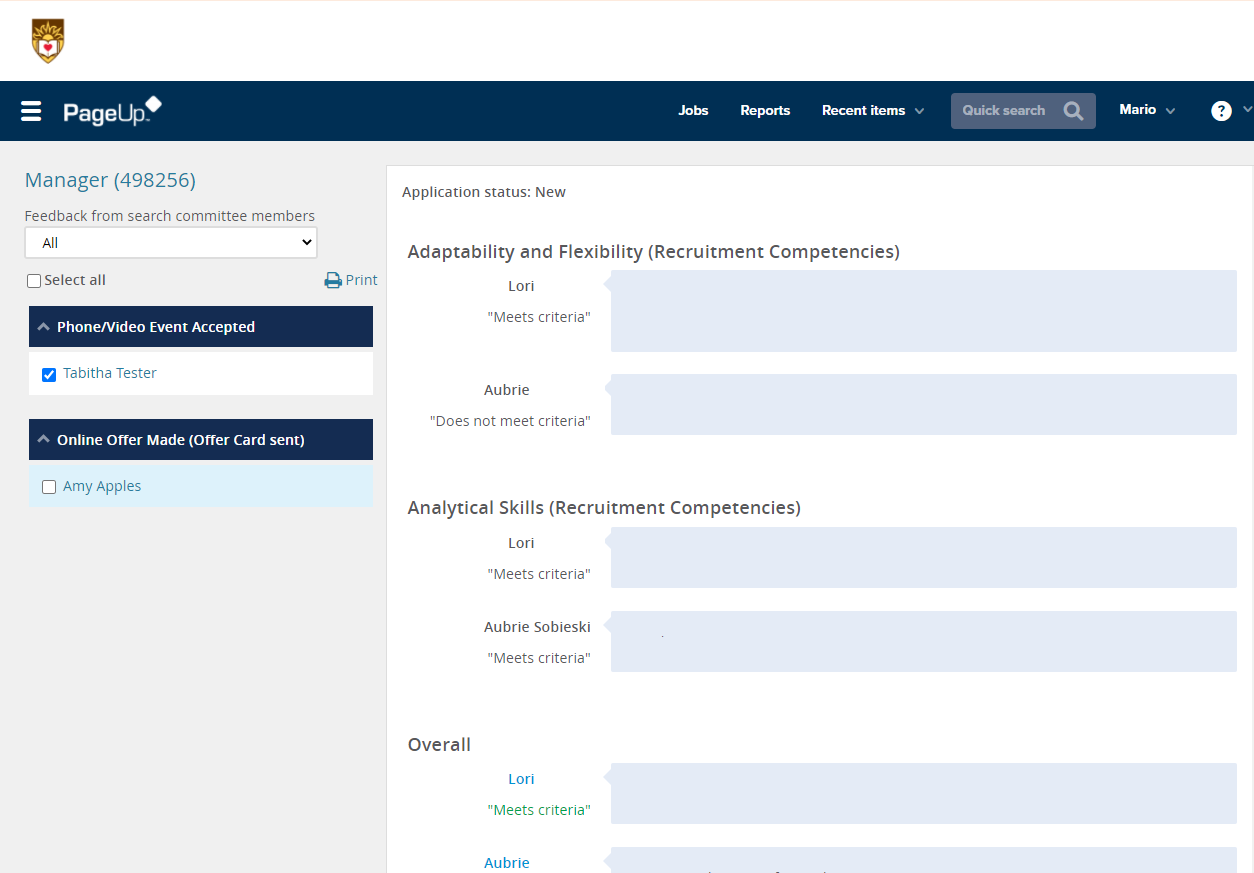The image size is (1254, 873).
Task: Open the feedback committee members dropdown
Action: click(170, 243)
